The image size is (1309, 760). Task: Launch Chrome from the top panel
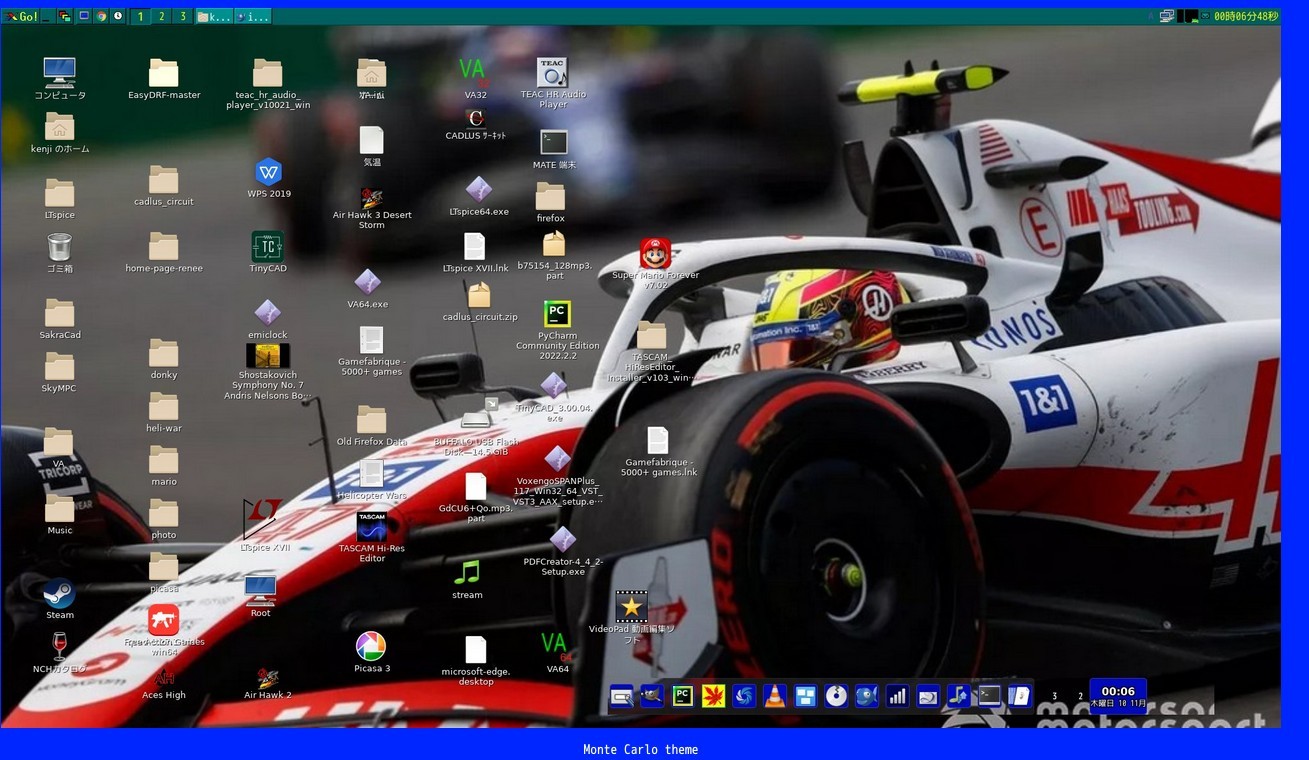pyautogui.click(x=101, y=16)
